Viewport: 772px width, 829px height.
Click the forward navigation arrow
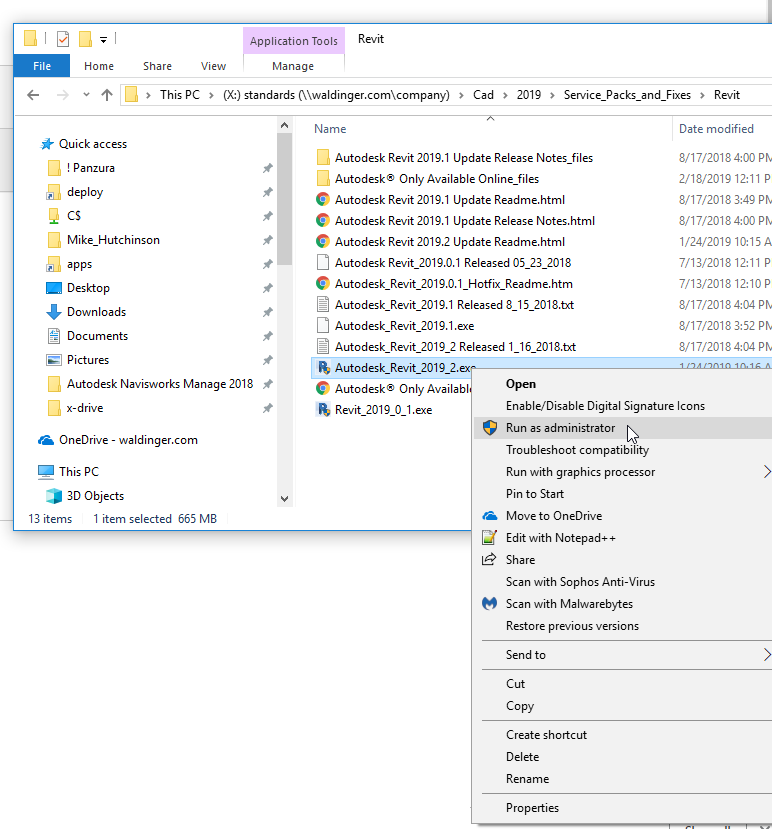(62, 95)
